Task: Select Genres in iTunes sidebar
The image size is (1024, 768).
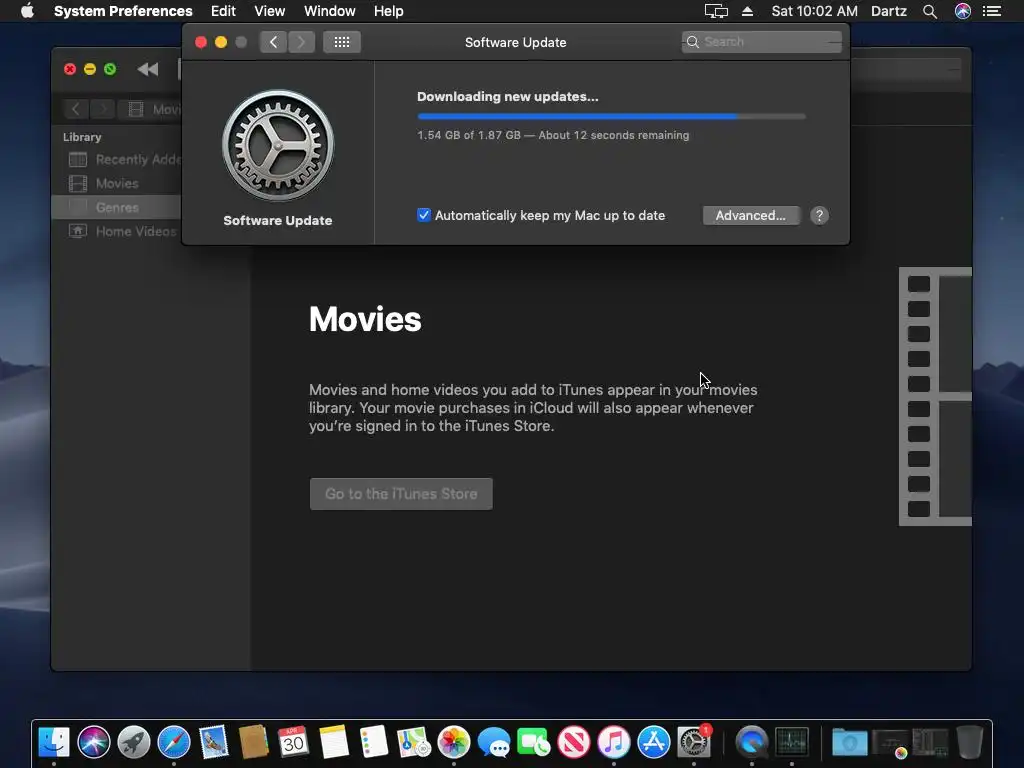Action: point(116,208)
